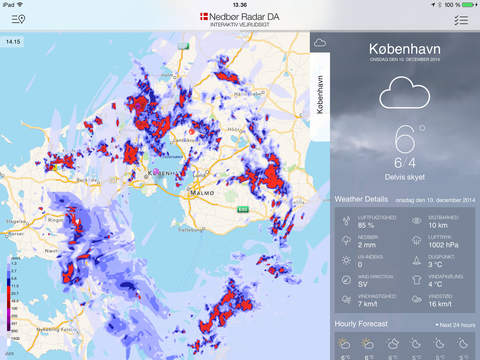Click the UV index sun icon
This screenshot has height=360, width=480.
[346, 260]
